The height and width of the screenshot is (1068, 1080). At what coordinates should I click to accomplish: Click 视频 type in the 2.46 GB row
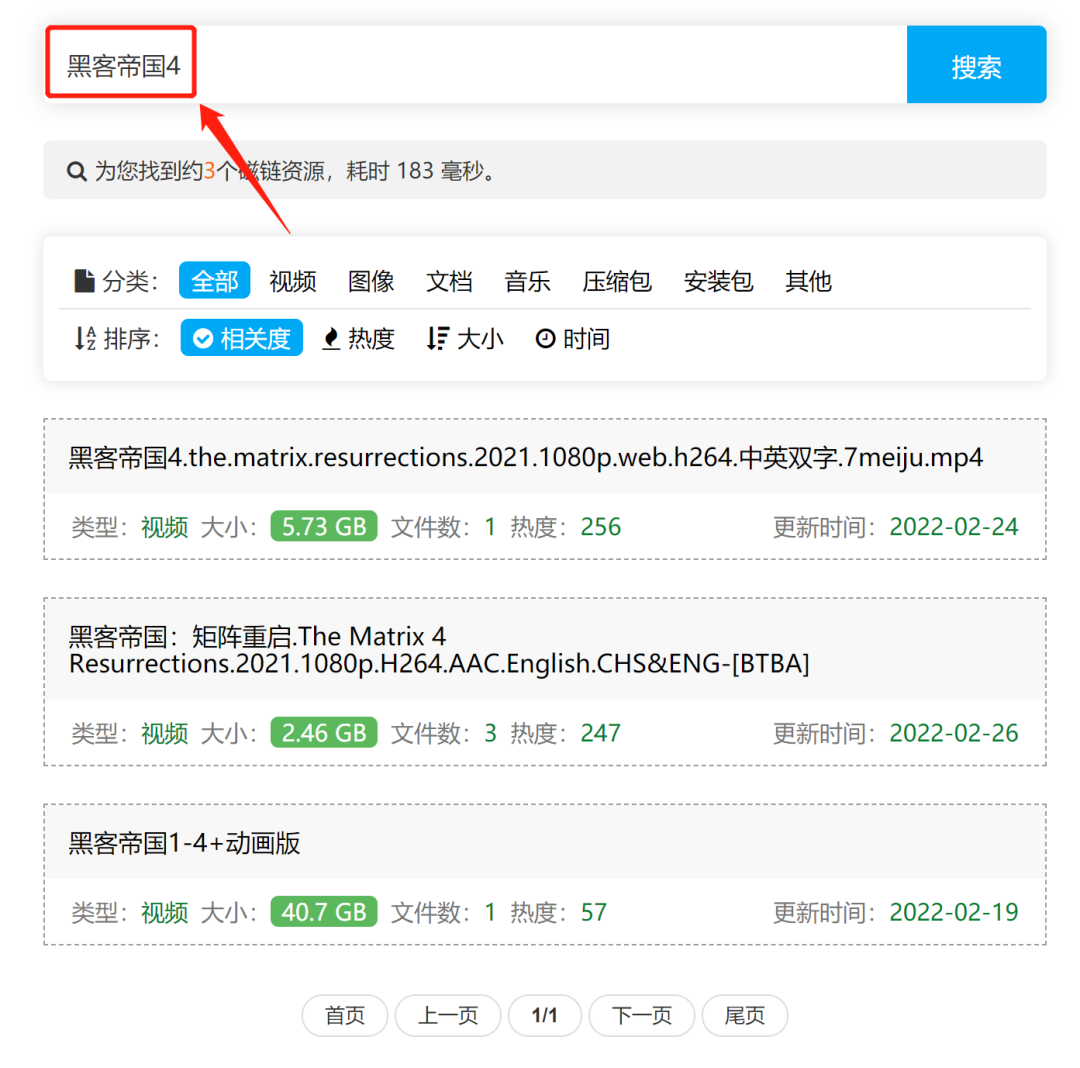(165, 733)
